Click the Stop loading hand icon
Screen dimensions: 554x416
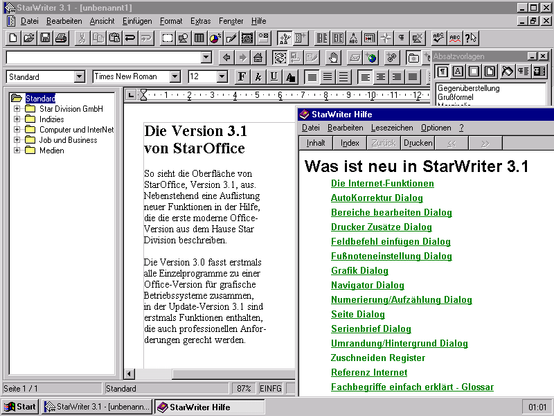(333, 57)
